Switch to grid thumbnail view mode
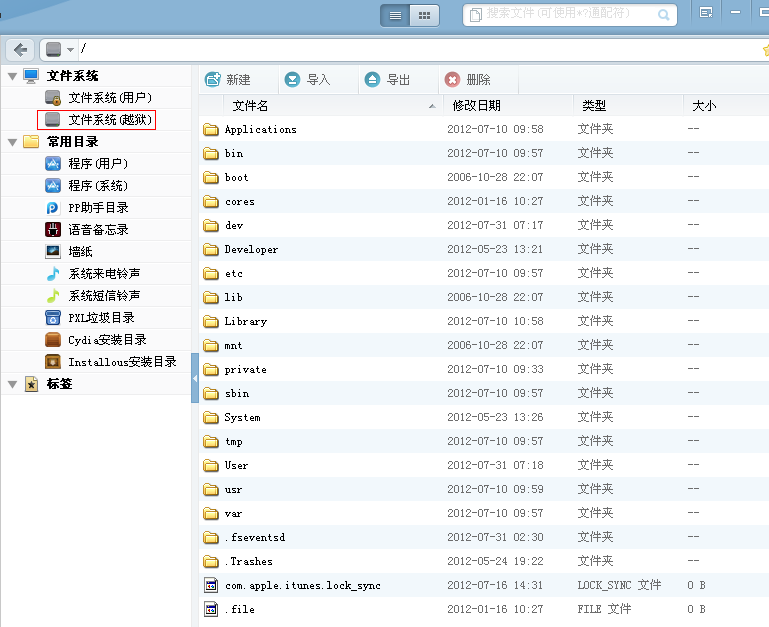769x627 pixels. tap(425, 15)
